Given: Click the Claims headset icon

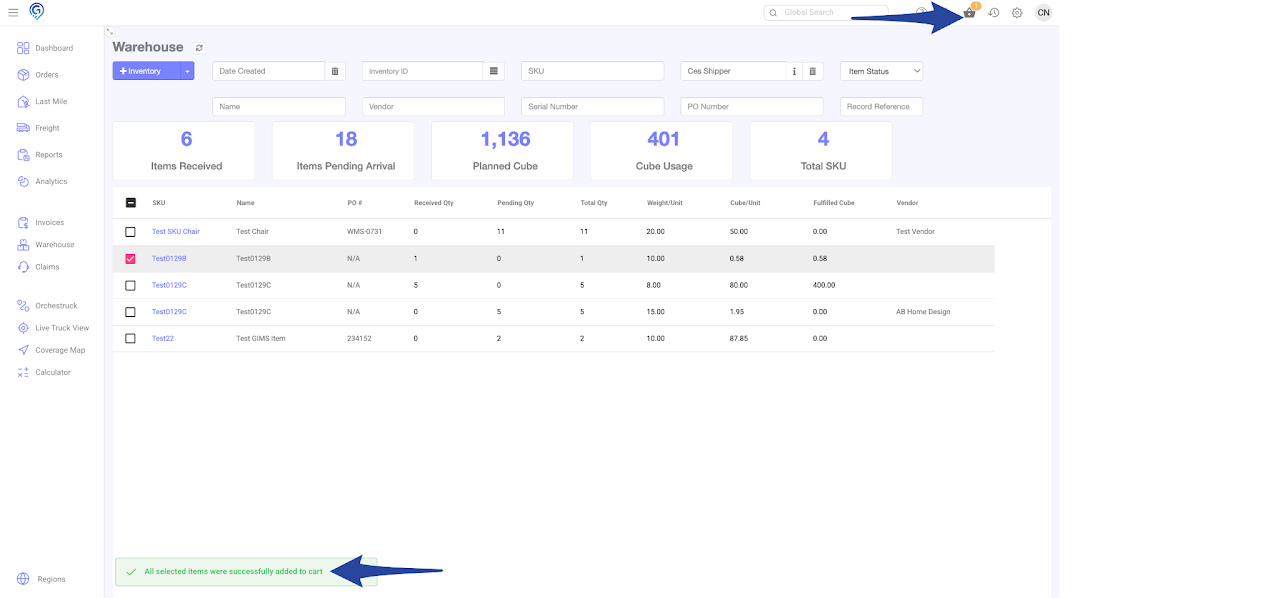Looking at the screenshot, I should (24, 267).
